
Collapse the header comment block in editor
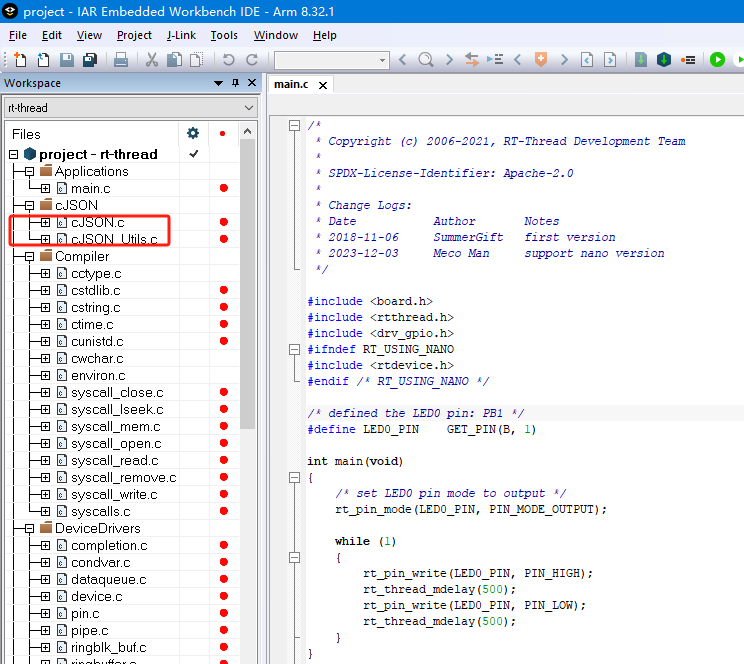pyautogui.click(x=295, y=126)
